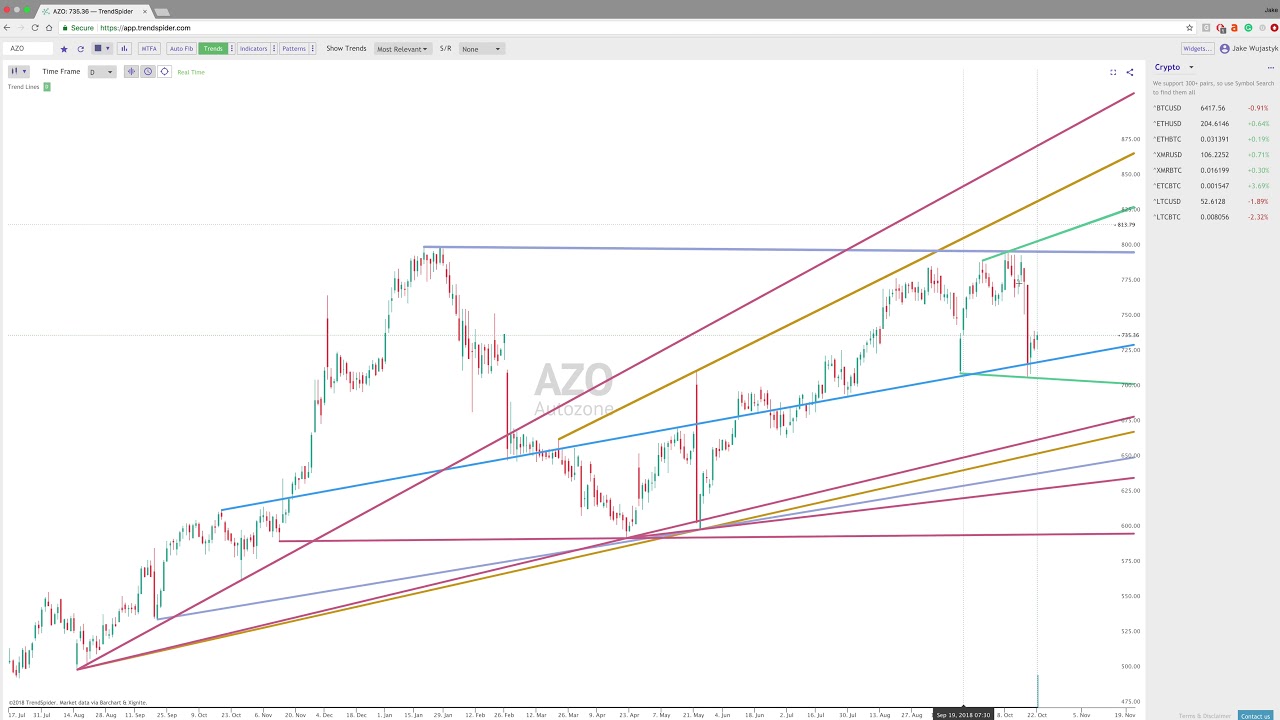Viewport: 1280px width, 720px height.
Task: Toggle the clock extended hours icon
Action: coord(148,71)
